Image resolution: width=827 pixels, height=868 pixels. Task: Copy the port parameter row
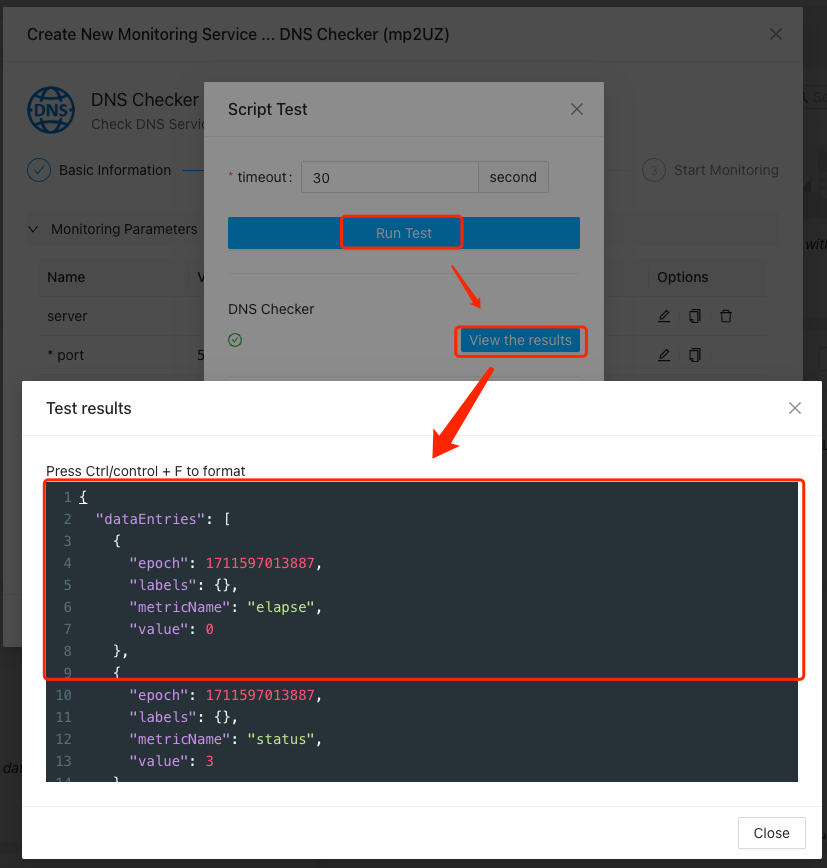(695, 354)
